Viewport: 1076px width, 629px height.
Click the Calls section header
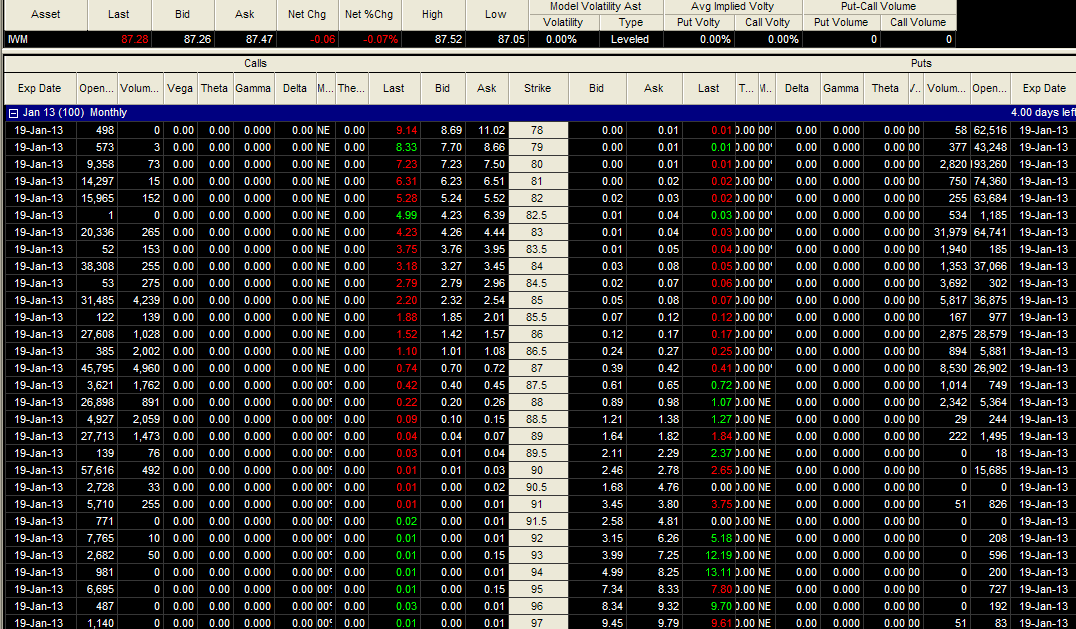(x=255, y=63)
